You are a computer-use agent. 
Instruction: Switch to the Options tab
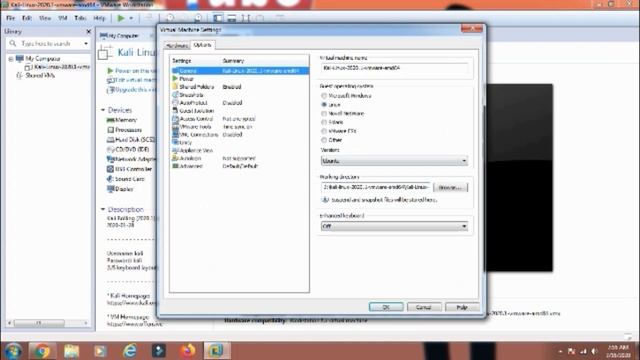[x=202, y=45]
